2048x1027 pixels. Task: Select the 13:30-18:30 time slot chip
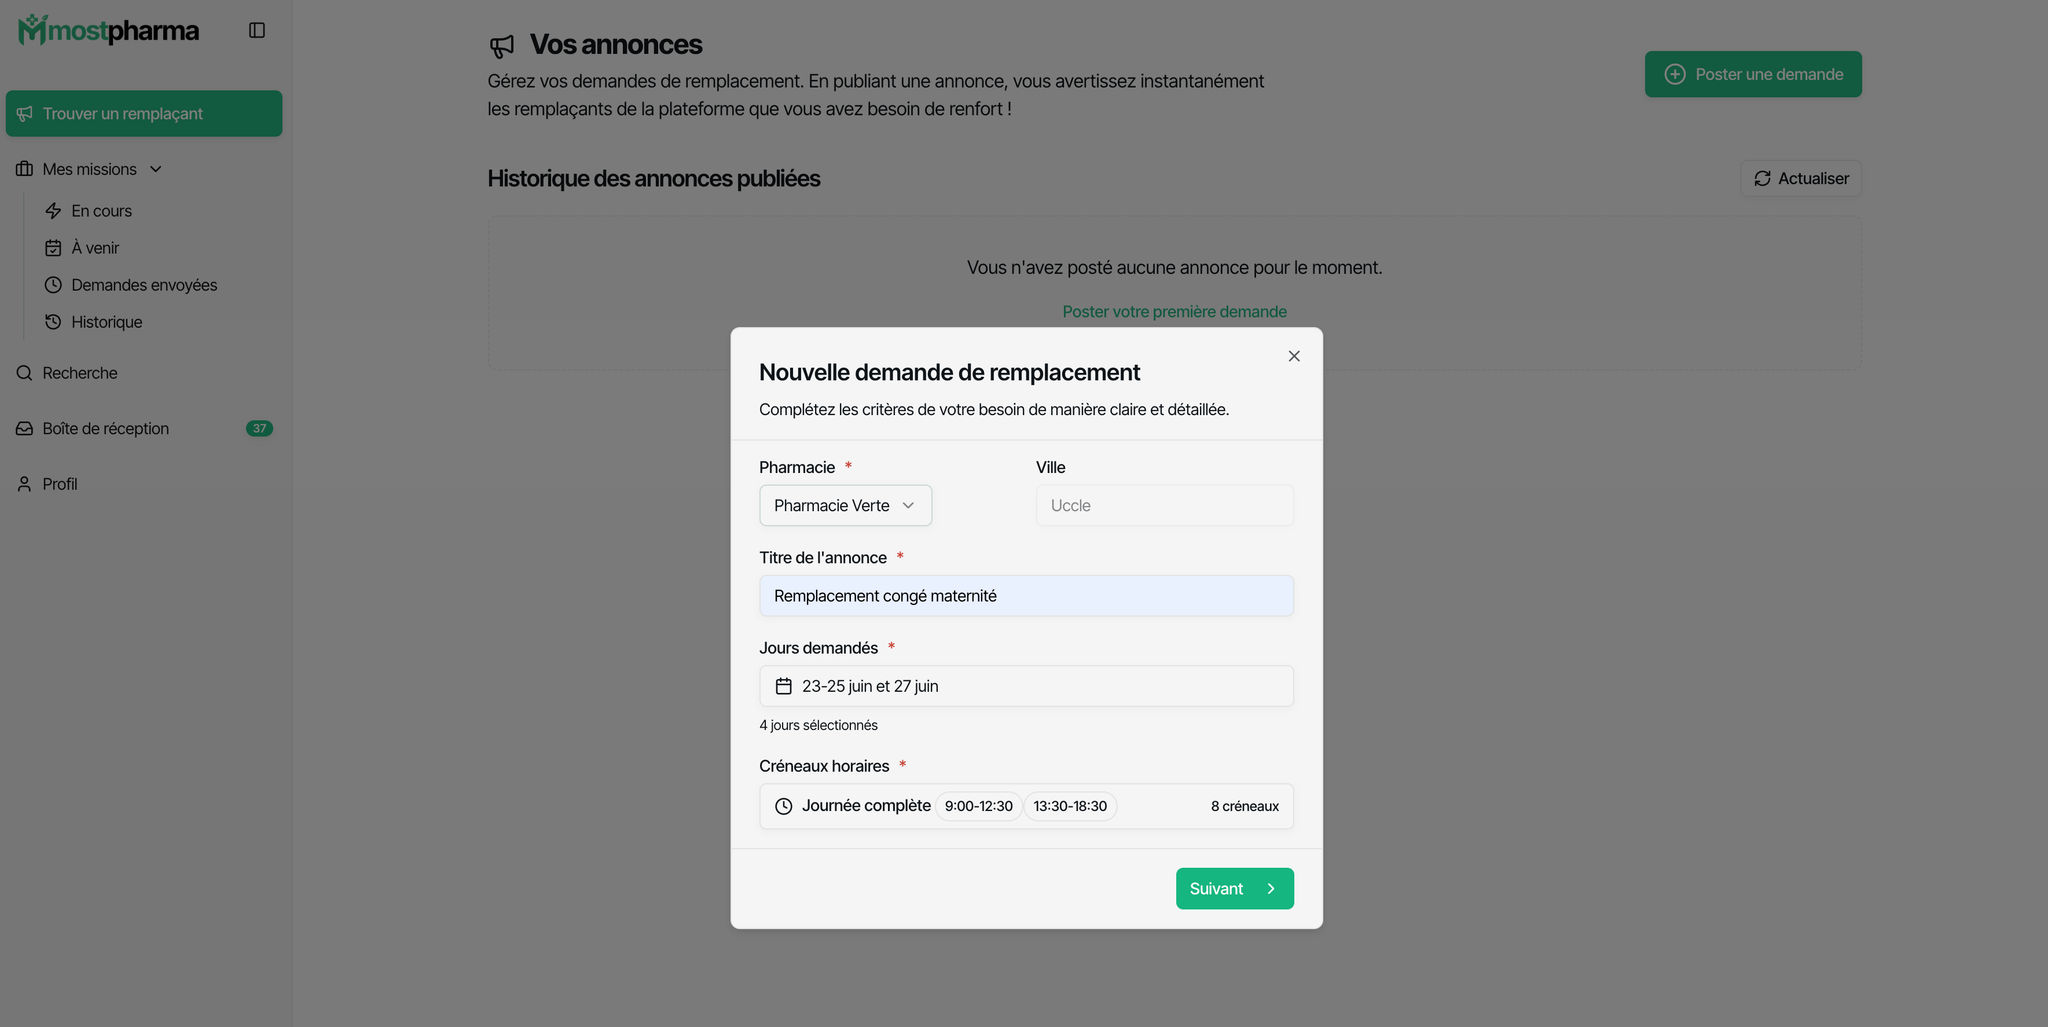[1070, 806]
